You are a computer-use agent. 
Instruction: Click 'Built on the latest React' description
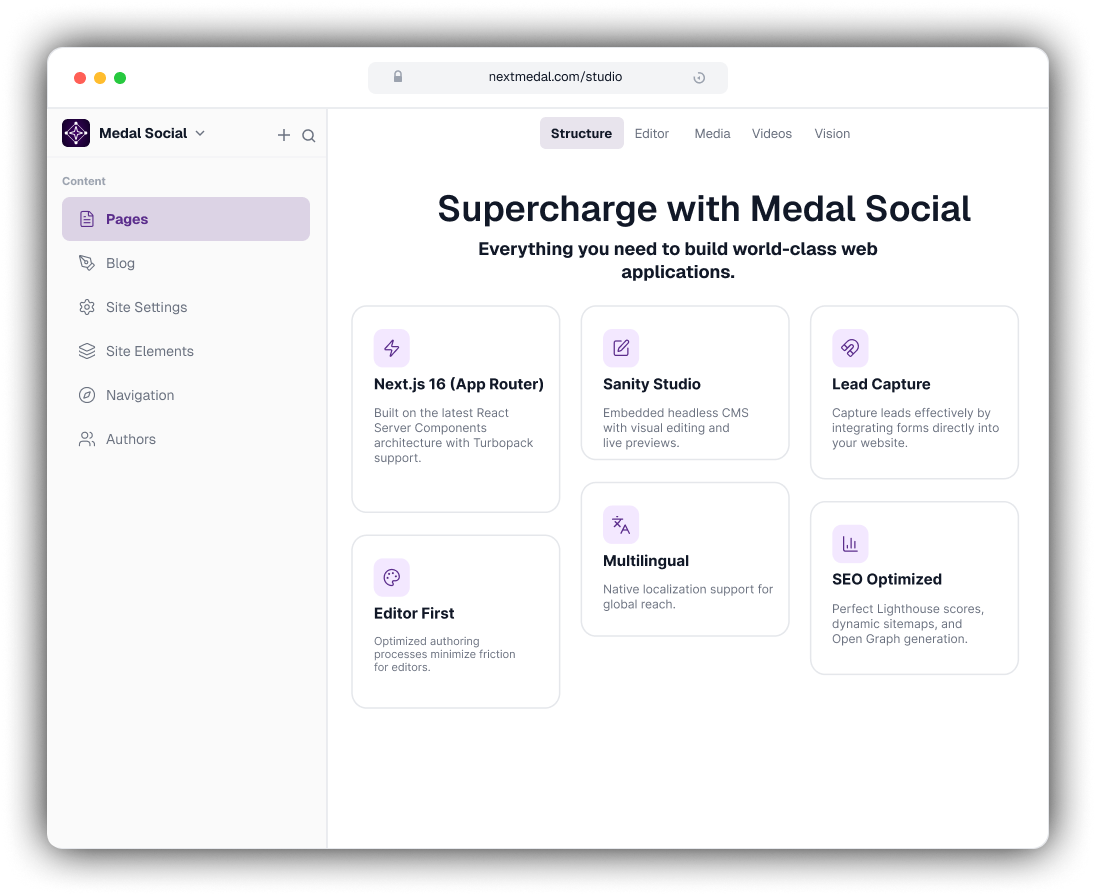[453, 435]
